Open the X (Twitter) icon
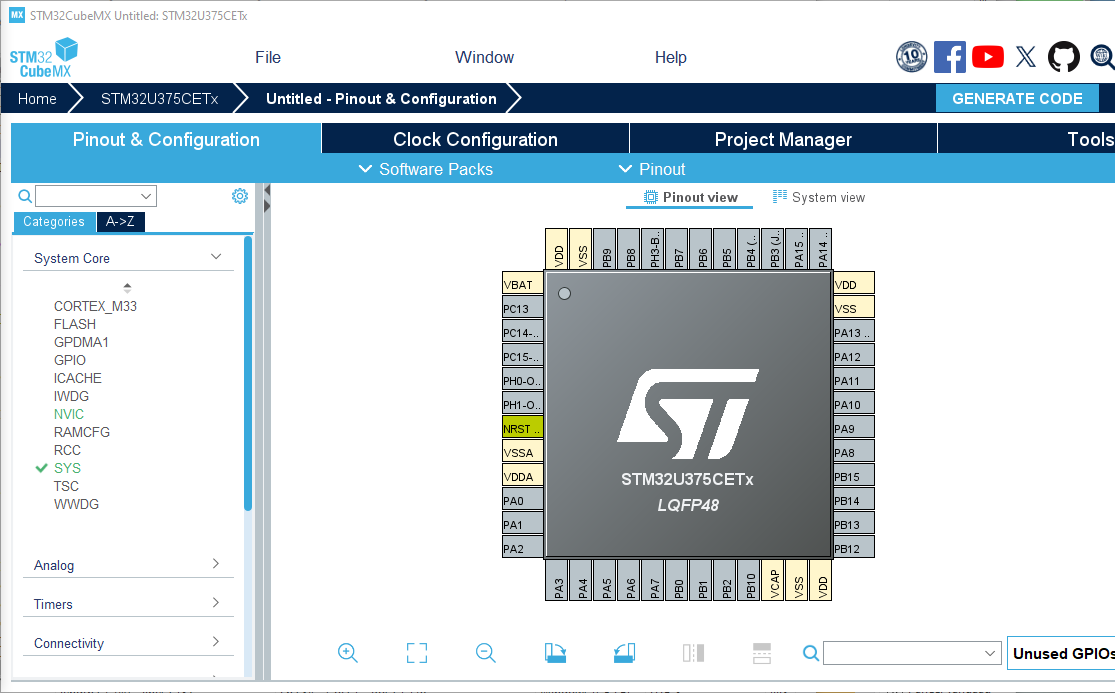 coord(1025,57)
